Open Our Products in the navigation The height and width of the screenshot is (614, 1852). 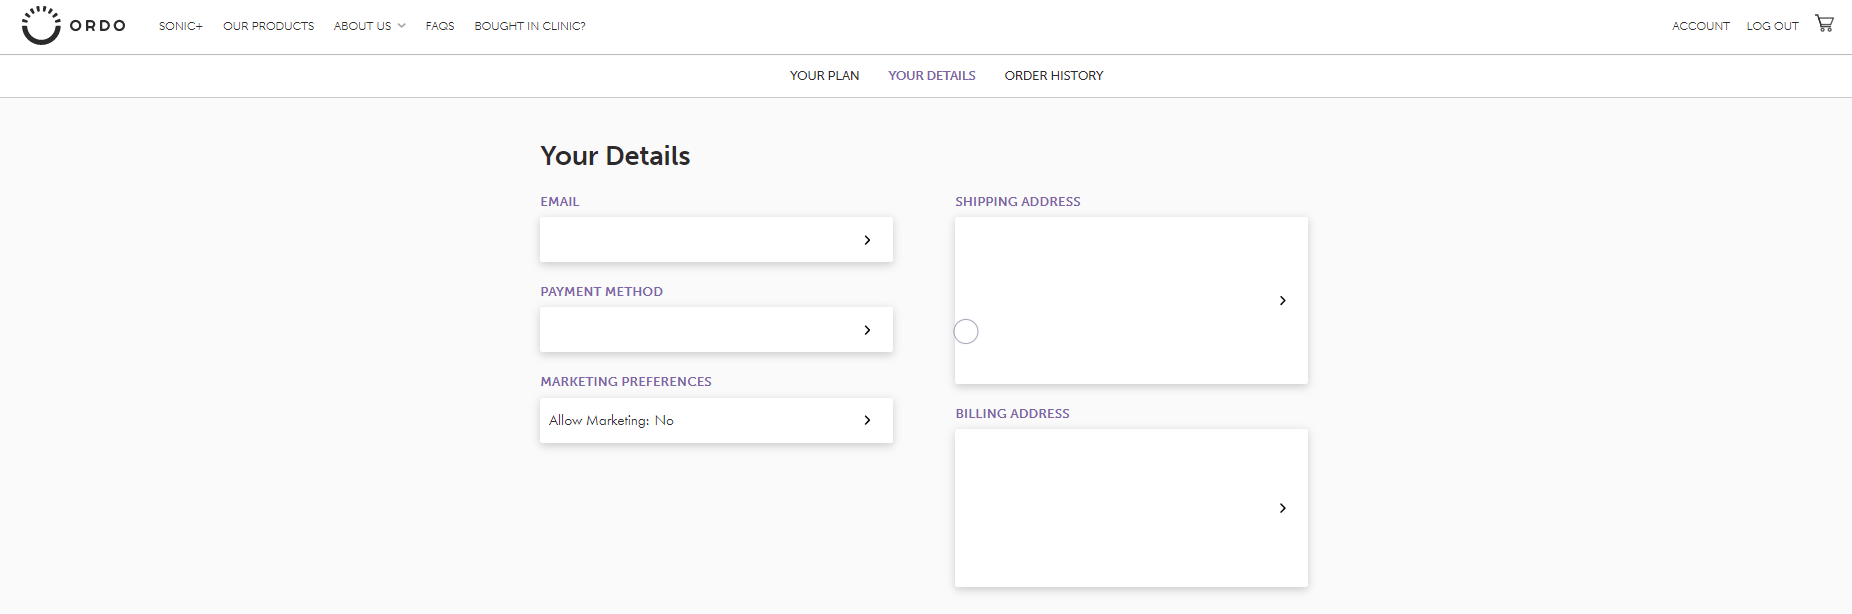point(269,26)
